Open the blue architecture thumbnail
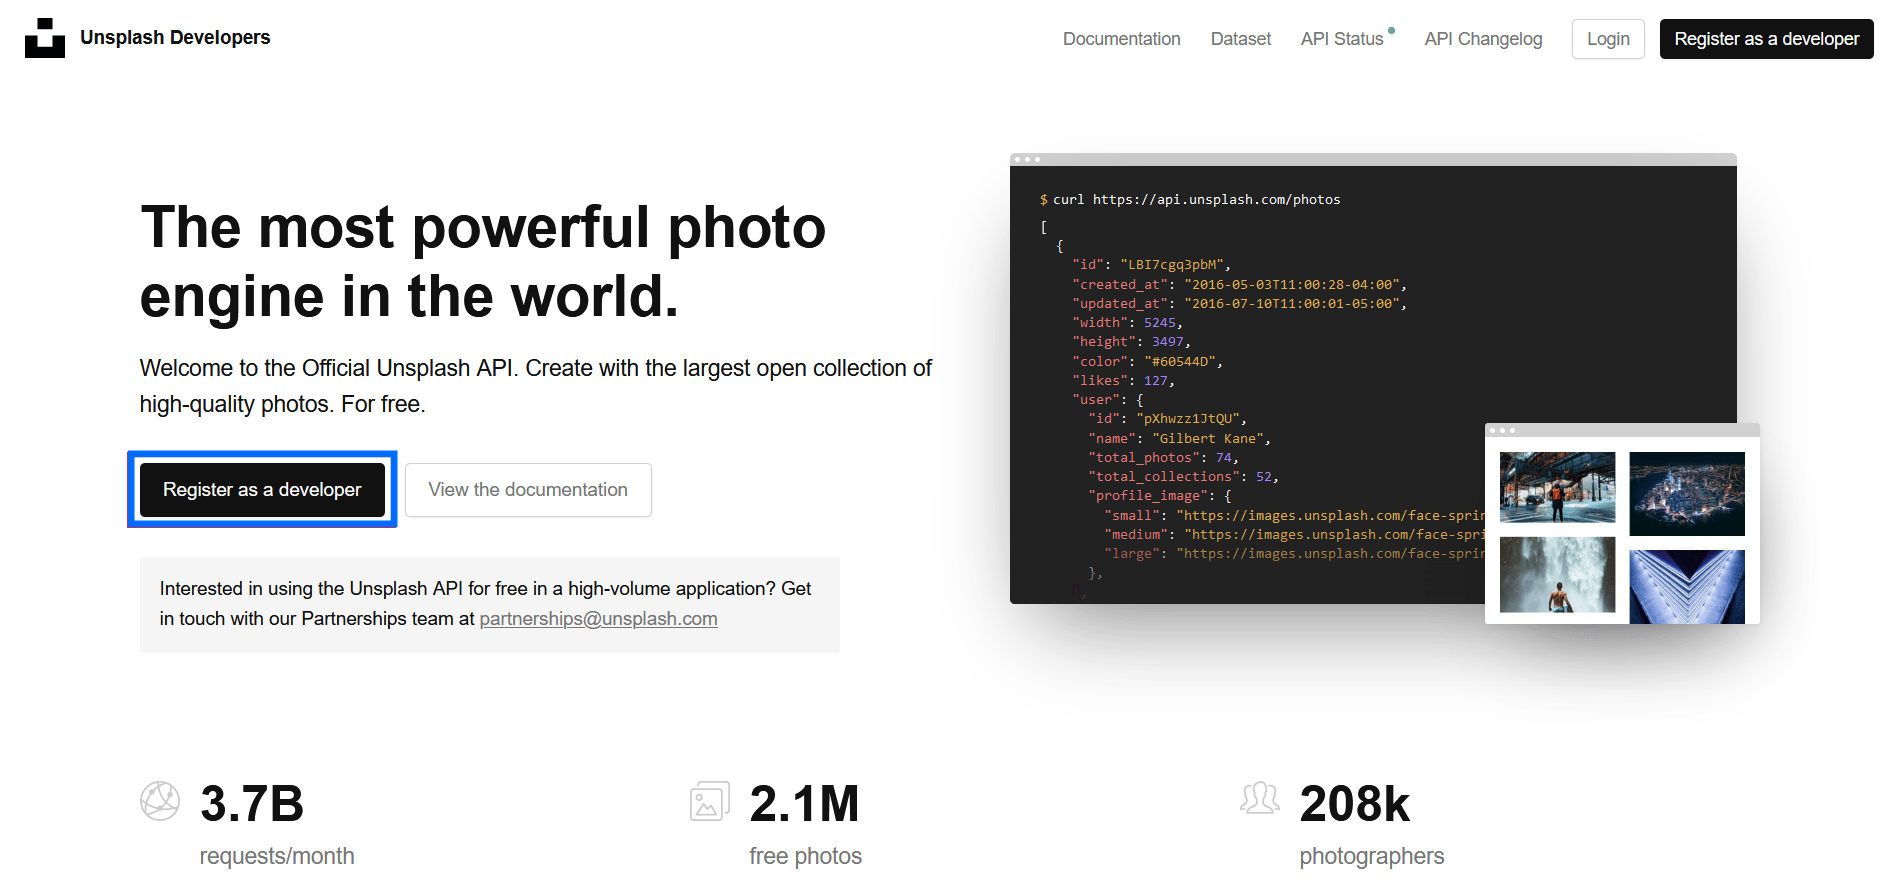The image size is (1898, 885). click(x=1687, y=587)
